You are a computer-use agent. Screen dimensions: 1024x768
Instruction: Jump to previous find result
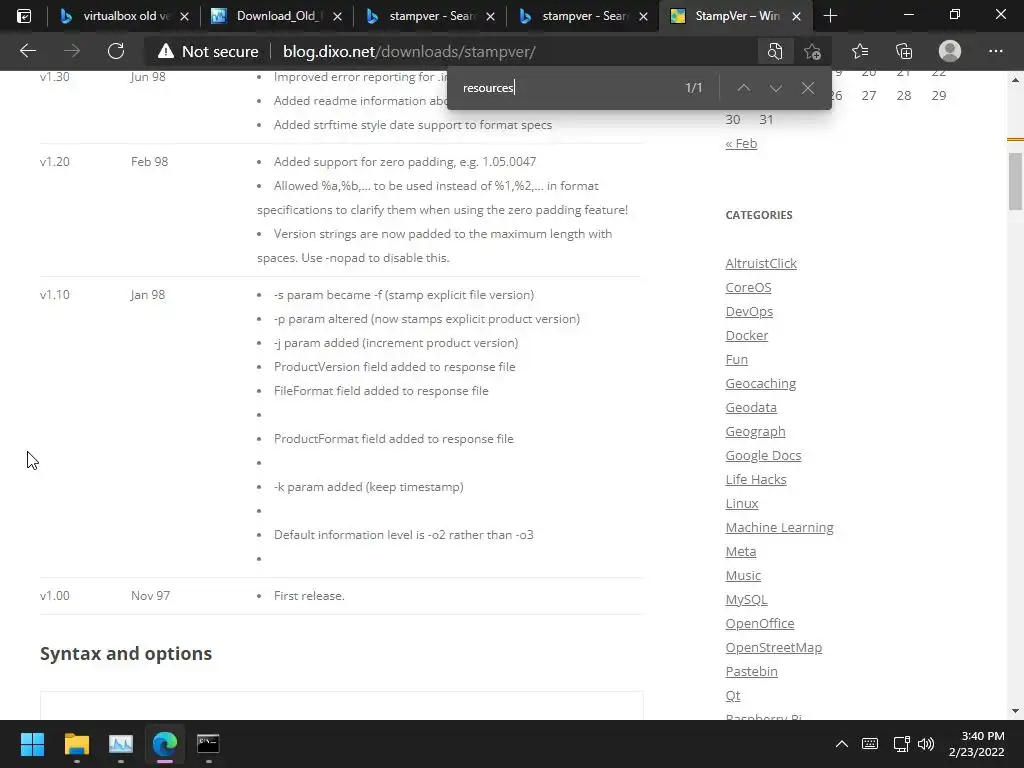[744, 88]
